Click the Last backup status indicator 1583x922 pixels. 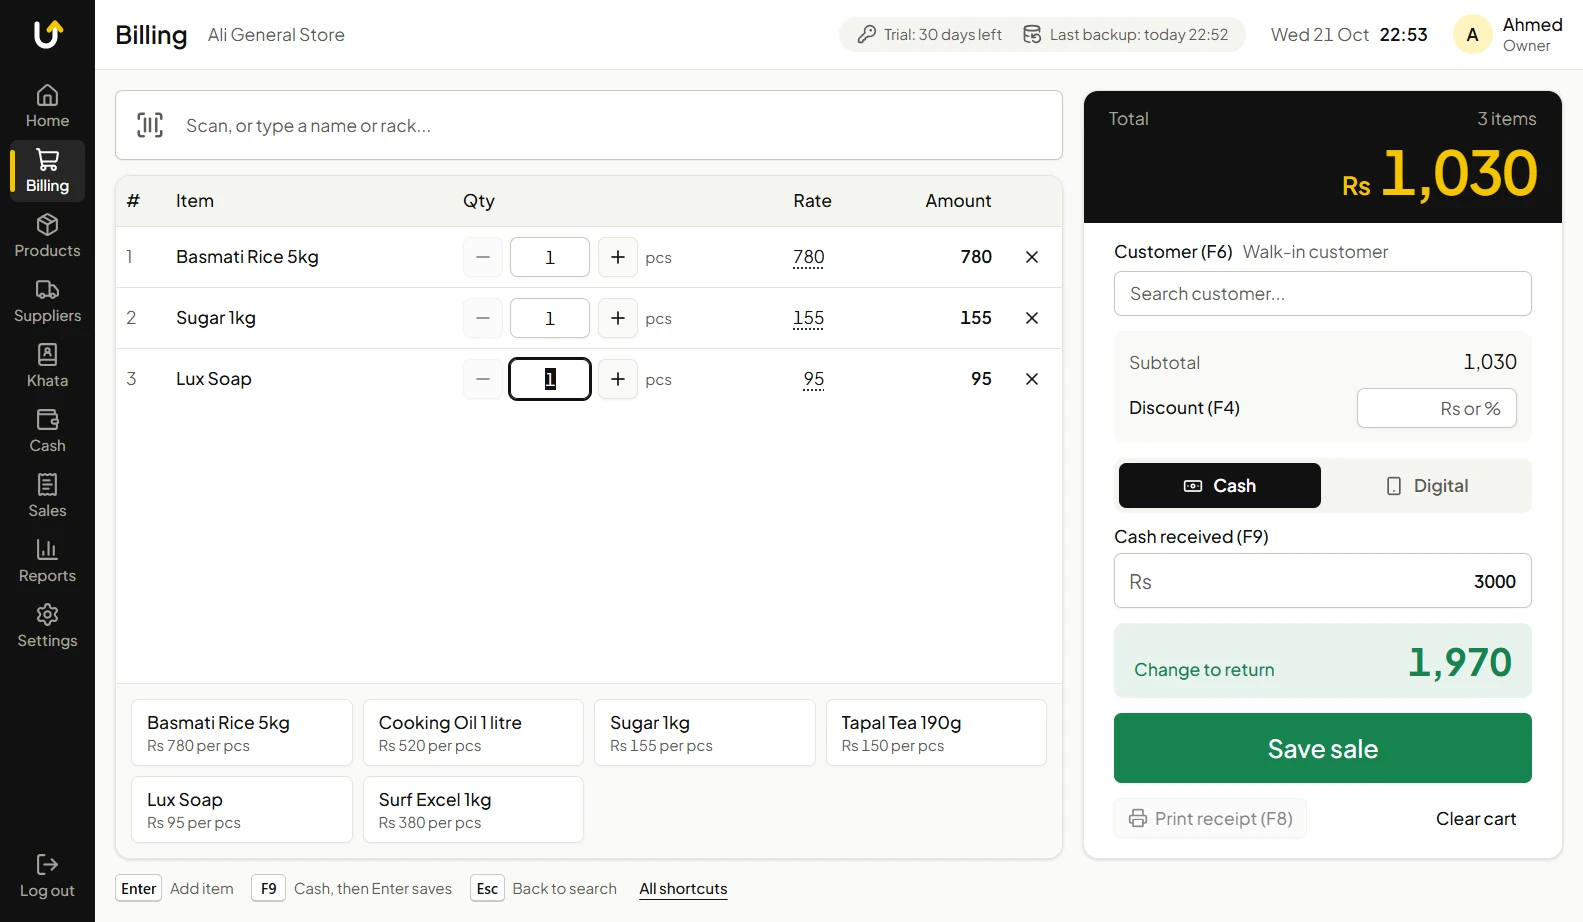tap(1126, 35)
